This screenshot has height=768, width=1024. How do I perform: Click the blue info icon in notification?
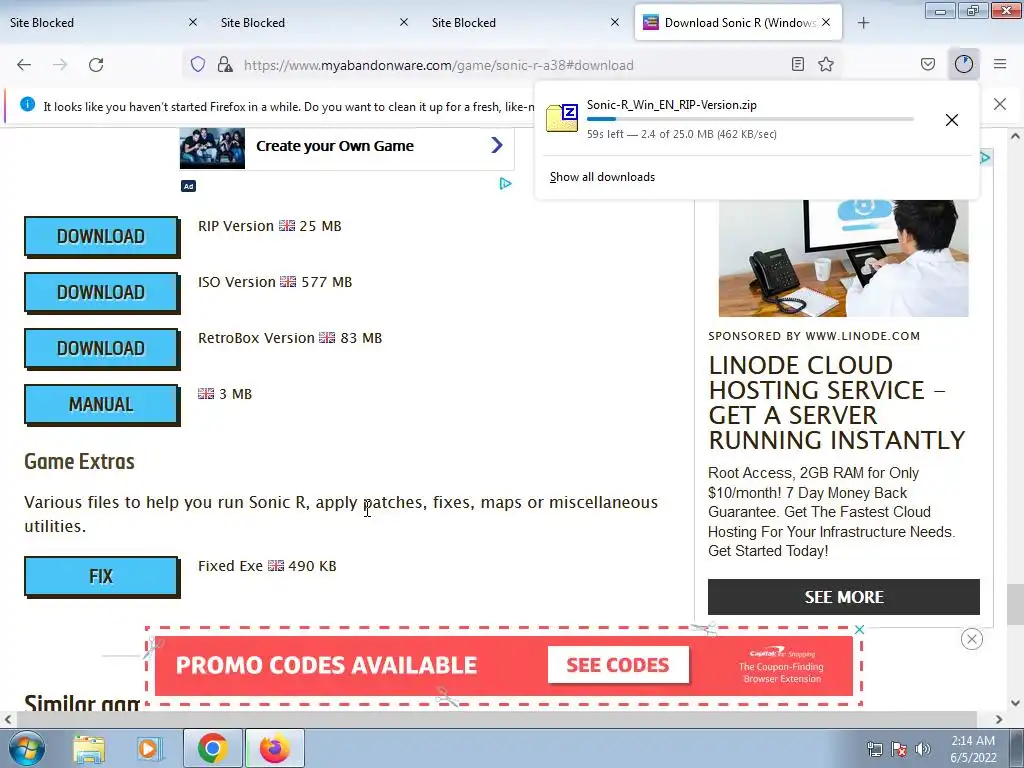coord(27,104)
